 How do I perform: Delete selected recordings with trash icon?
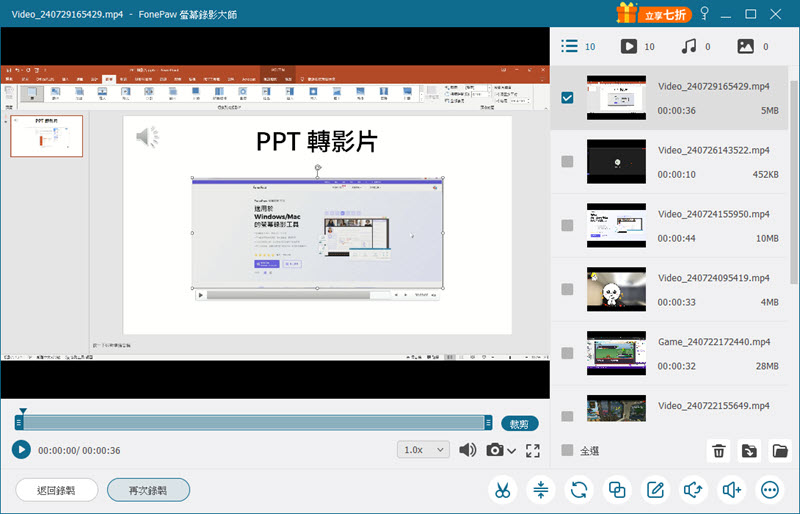718,451
